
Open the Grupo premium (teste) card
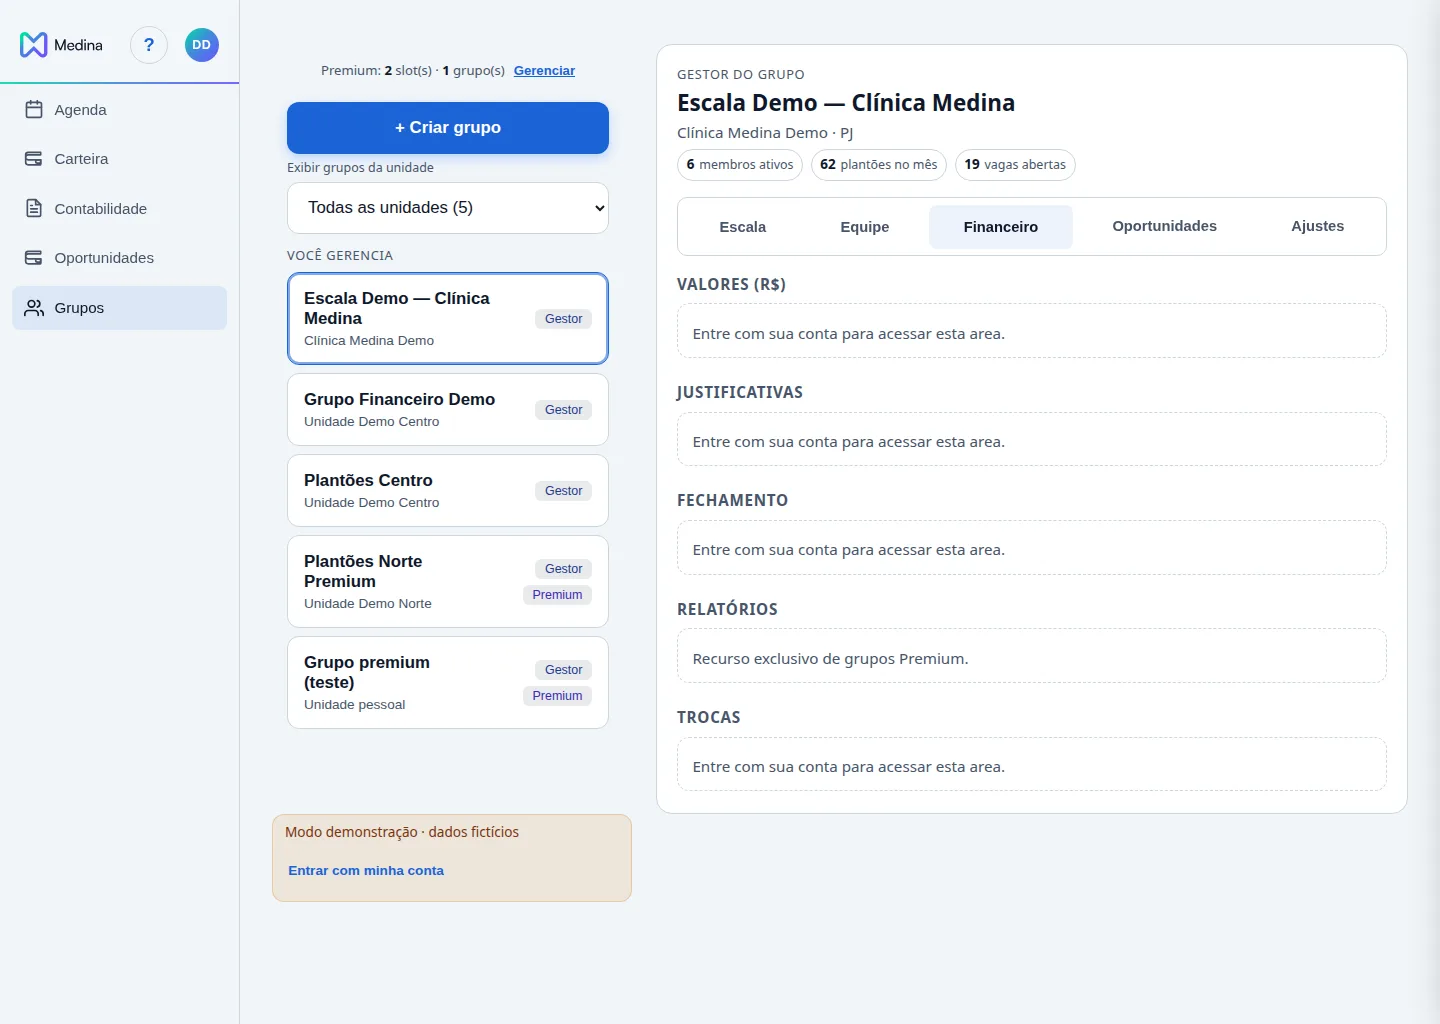point(448,683)
